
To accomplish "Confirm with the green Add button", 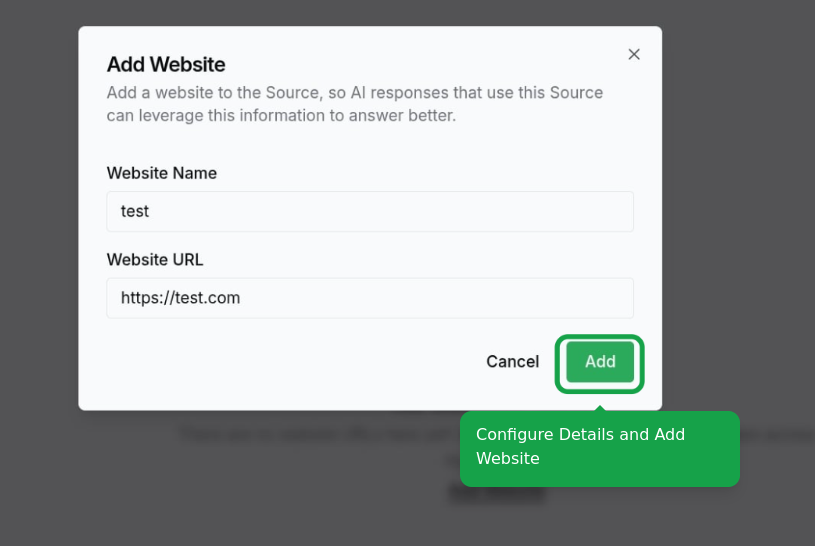I will tap(600, 361).
